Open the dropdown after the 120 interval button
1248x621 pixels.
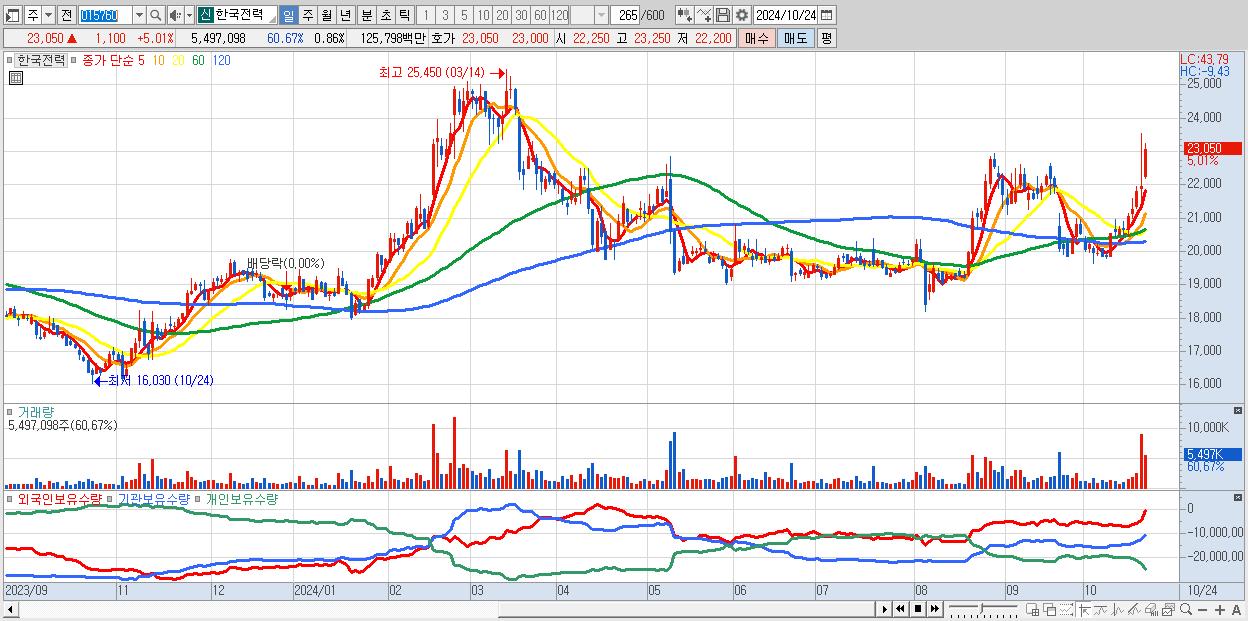pos(601,15)
